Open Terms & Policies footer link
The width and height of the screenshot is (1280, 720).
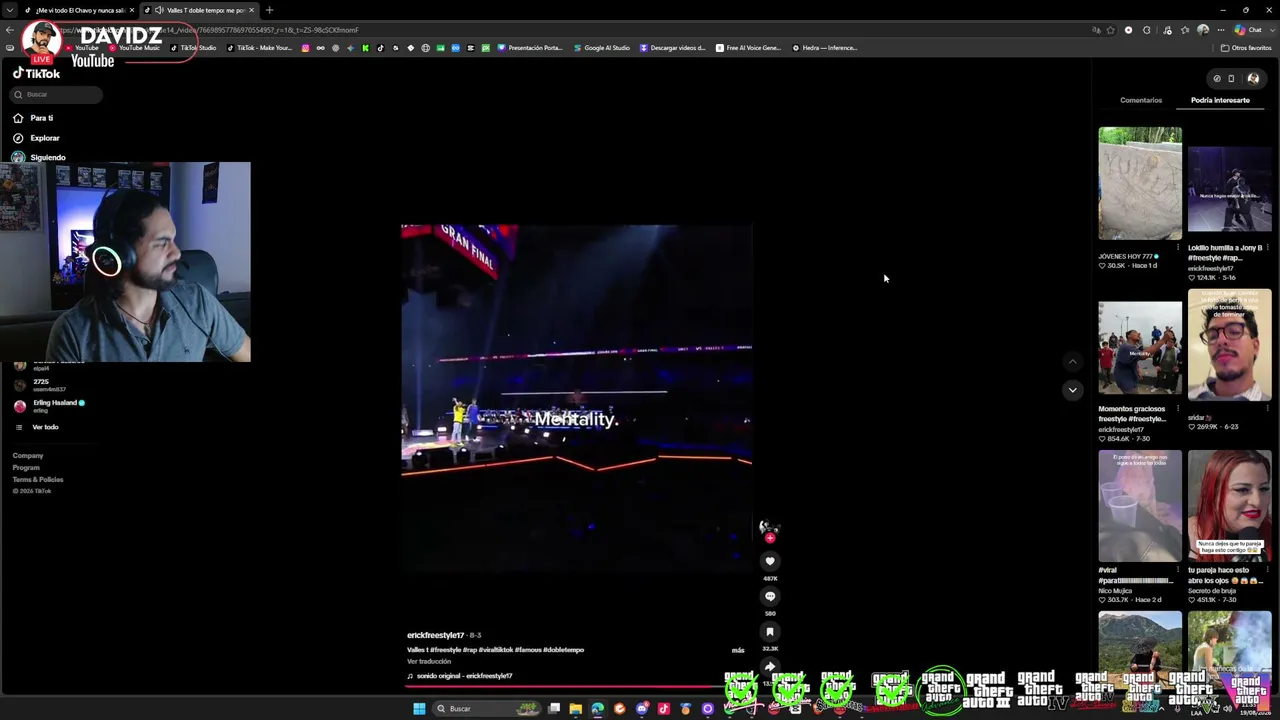[38, 480]
